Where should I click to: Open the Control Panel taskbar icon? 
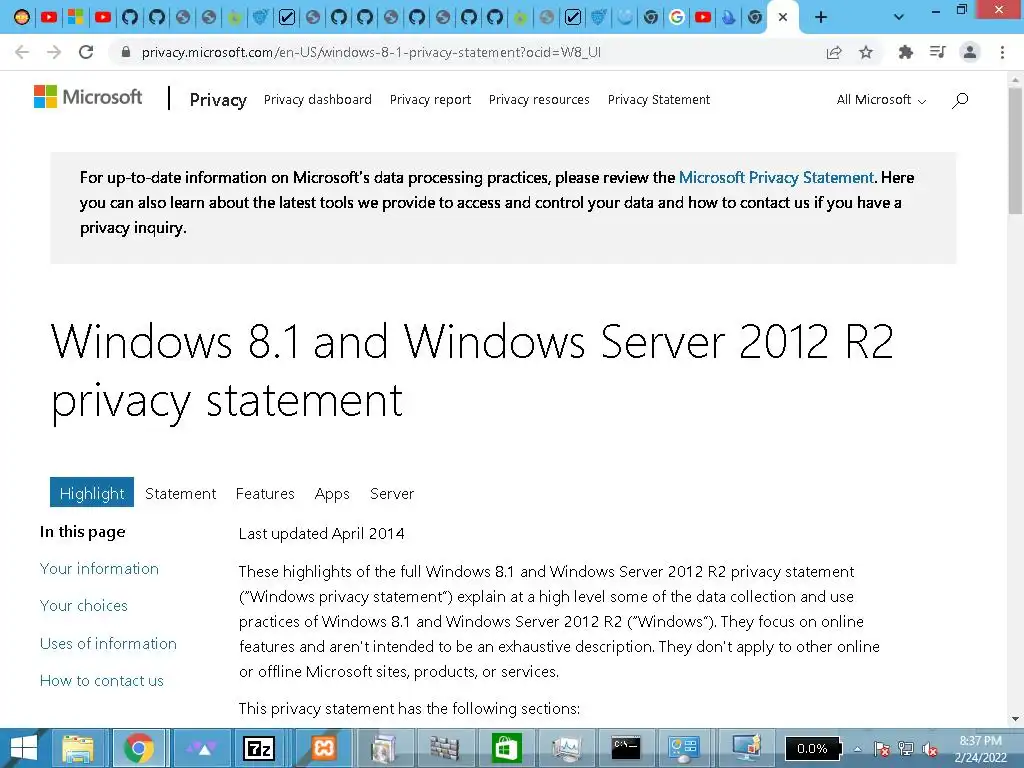pyautogui.click(x=684, y=748)
